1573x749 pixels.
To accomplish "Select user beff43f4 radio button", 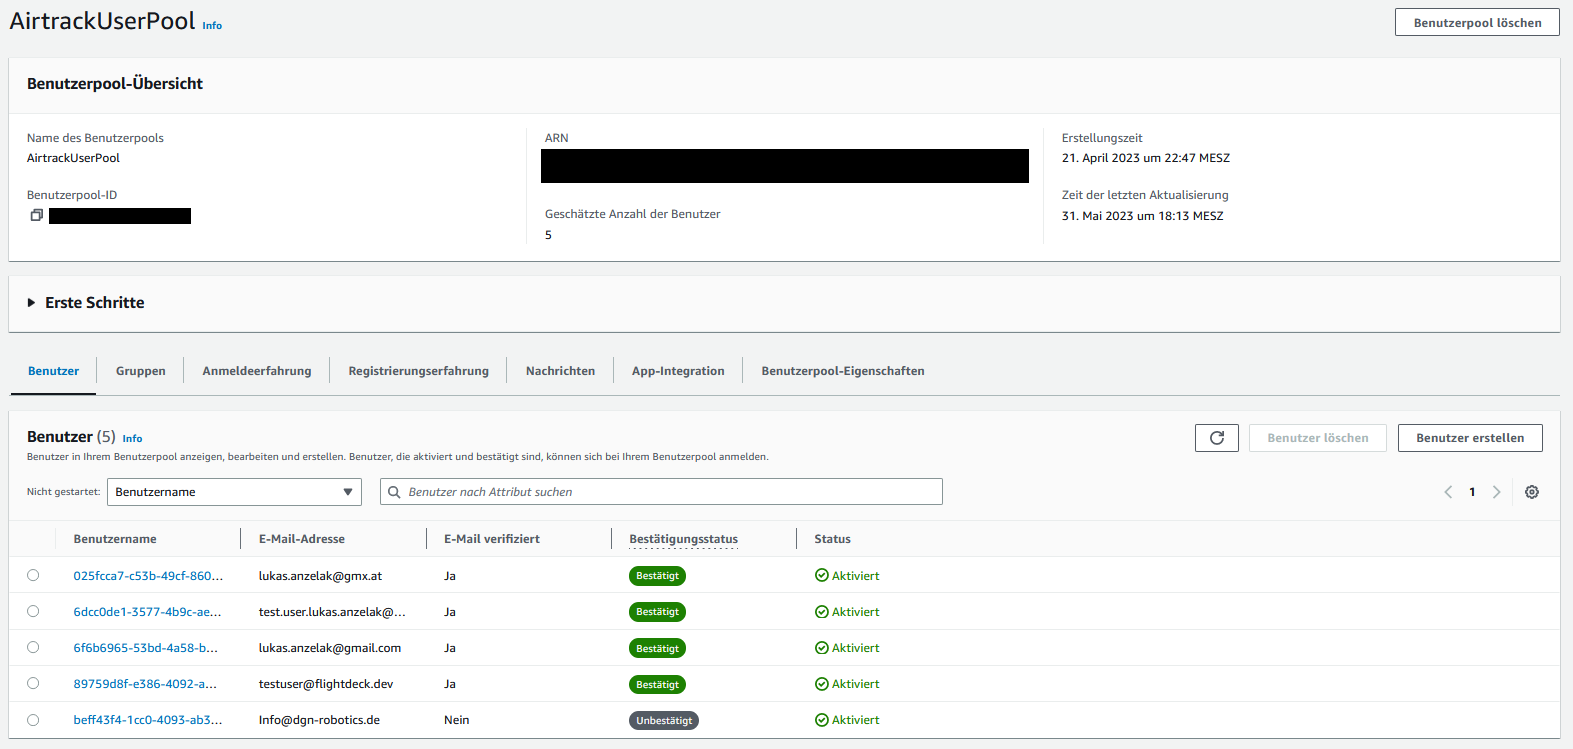I will 33,720.
